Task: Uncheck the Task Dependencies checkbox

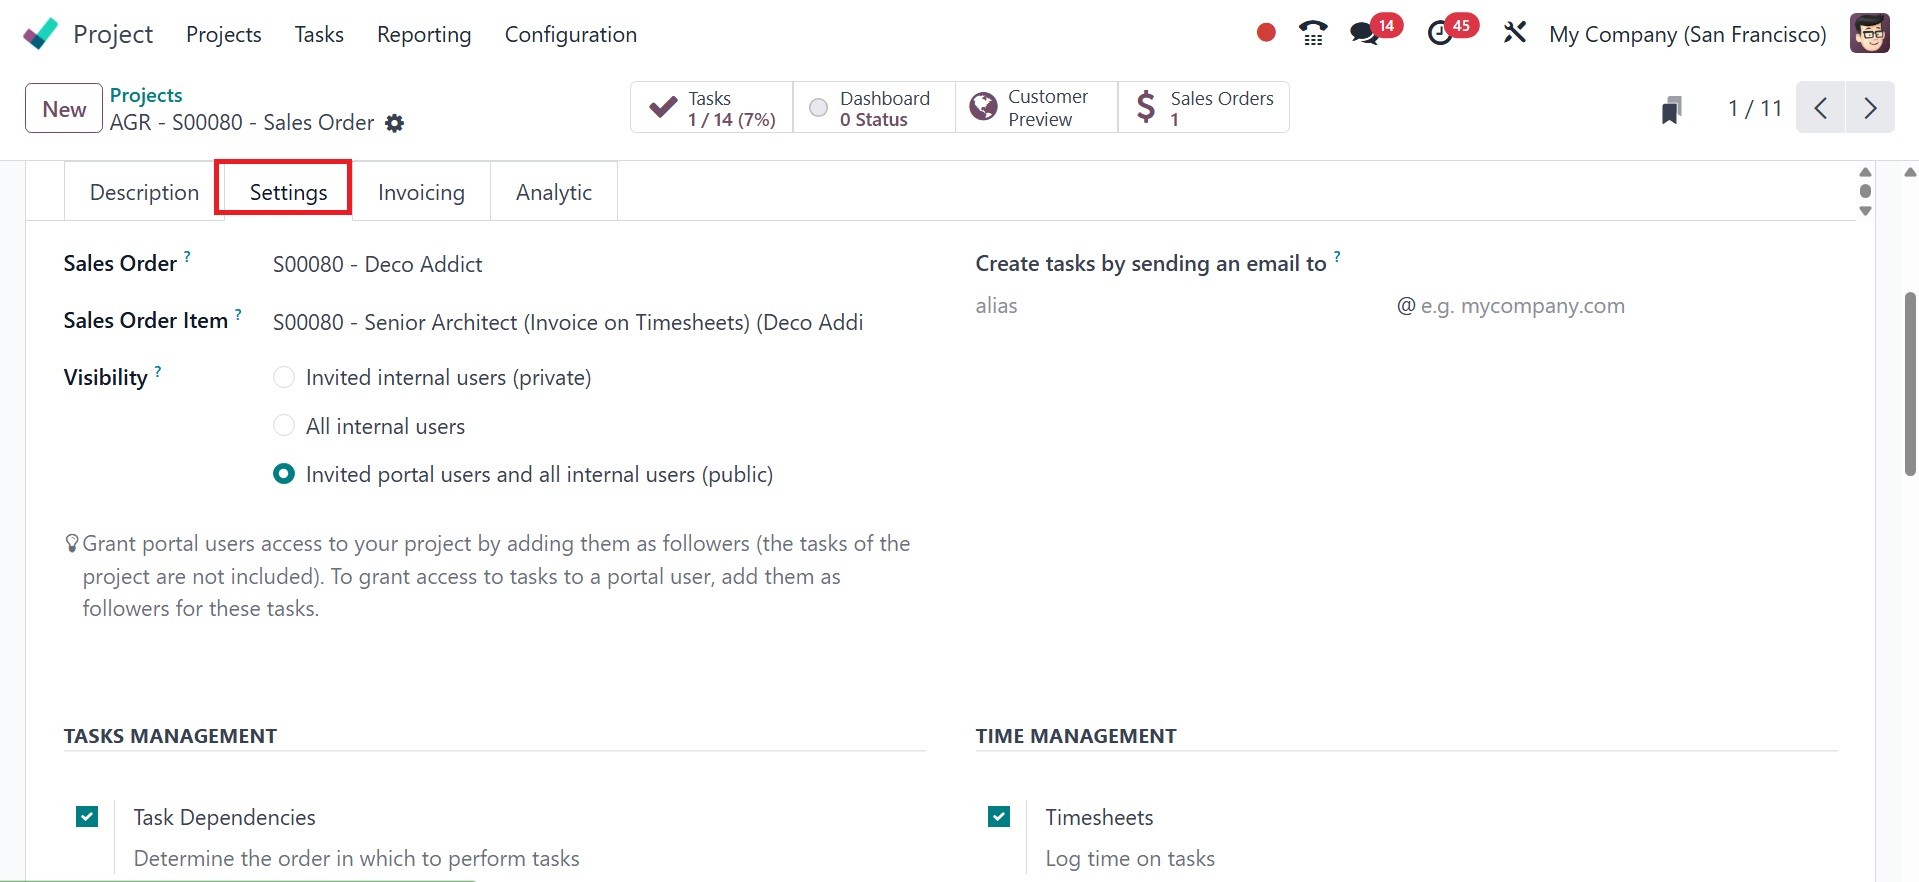Action: point(87,817)
